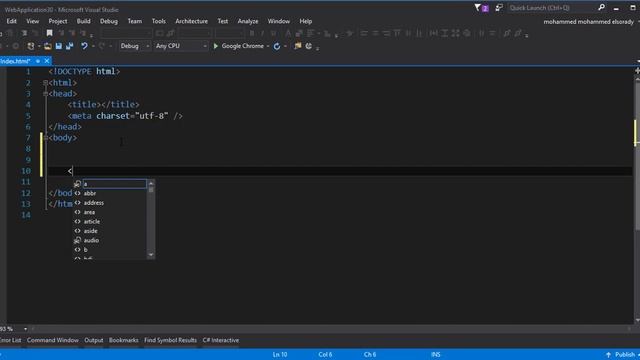Pin the Index.html tab

pyautogui.click(x=38, y=61)
